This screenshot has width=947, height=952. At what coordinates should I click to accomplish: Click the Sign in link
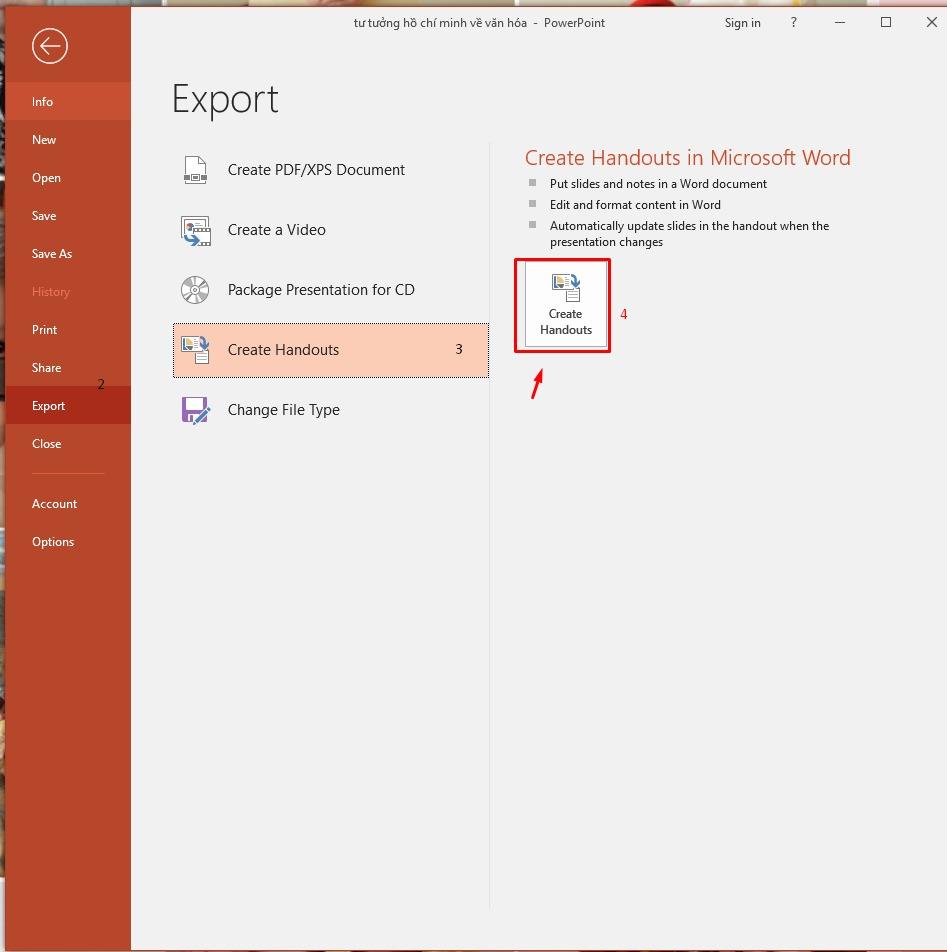(742, 22)
